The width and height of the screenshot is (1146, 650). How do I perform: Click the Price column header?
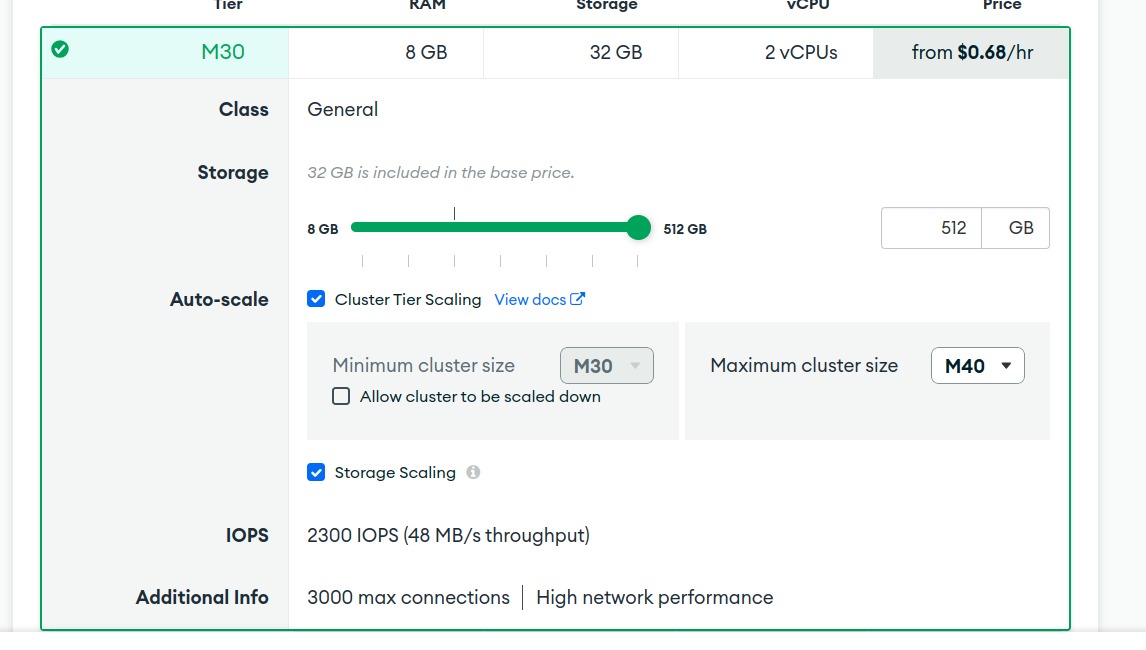[1002, 6]
